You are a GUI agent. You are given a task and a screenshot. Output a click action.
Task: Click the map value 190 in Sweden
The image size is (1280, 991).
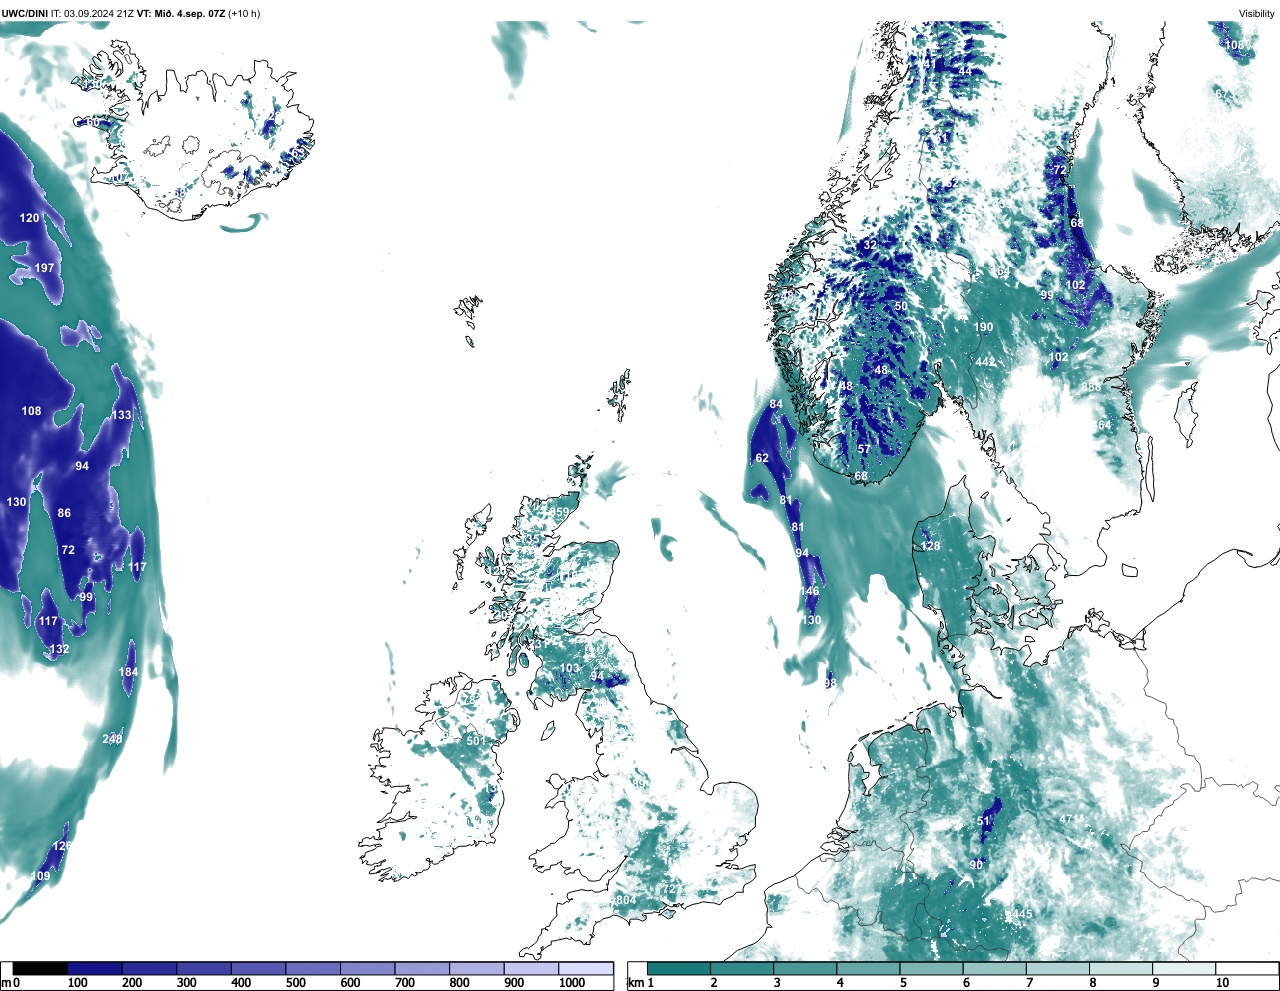984,327
